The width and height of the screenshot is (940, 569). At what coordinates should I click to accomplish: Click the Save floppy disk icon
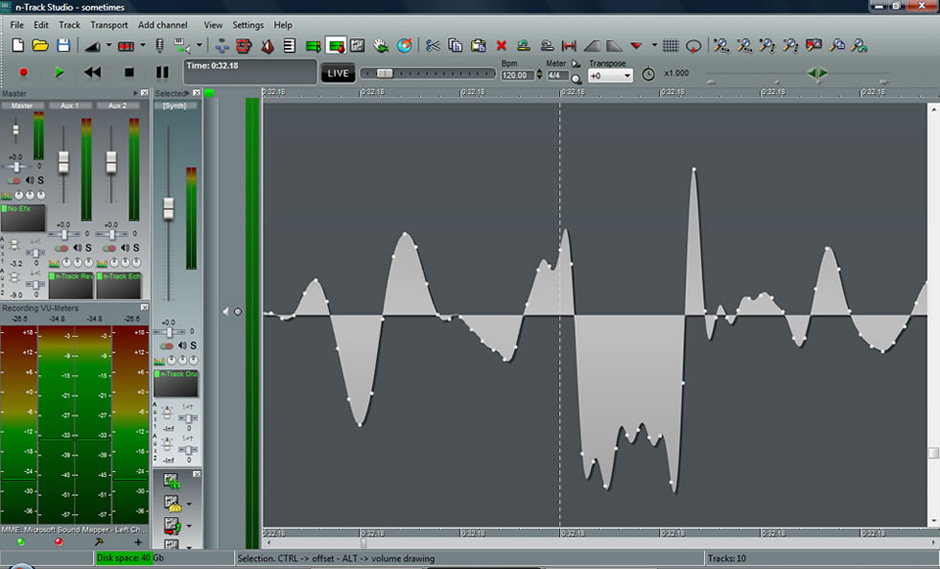pyautogui.click(x=64, y=45)
